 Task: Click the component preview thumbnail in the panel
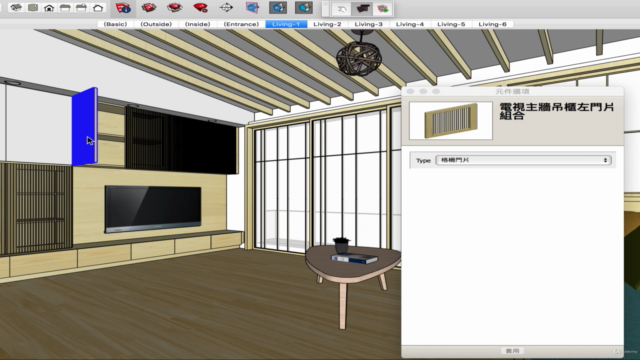click(x=451, y=121)
